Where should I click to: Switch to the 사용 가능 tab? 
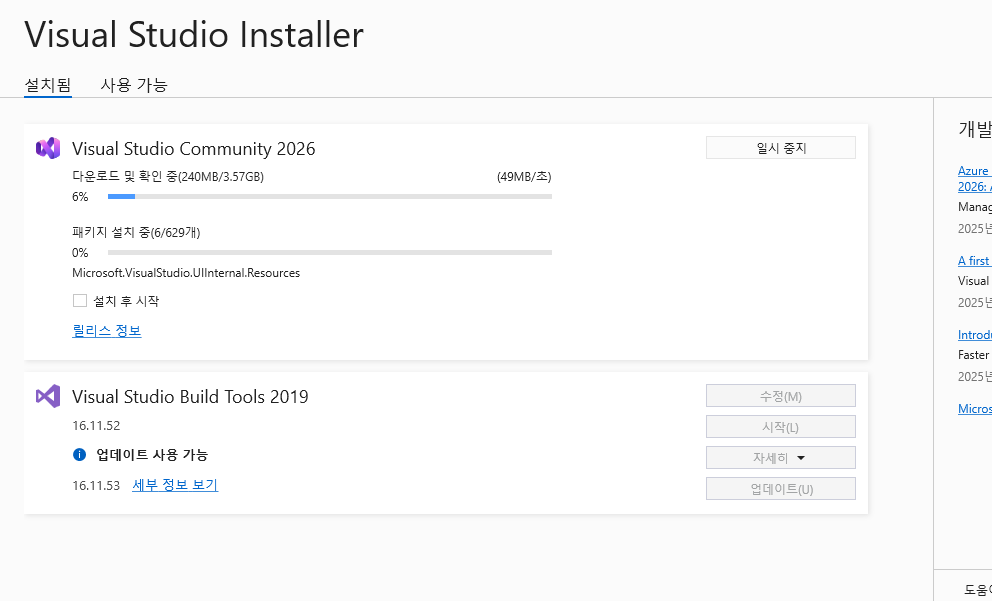coord(133,85)
